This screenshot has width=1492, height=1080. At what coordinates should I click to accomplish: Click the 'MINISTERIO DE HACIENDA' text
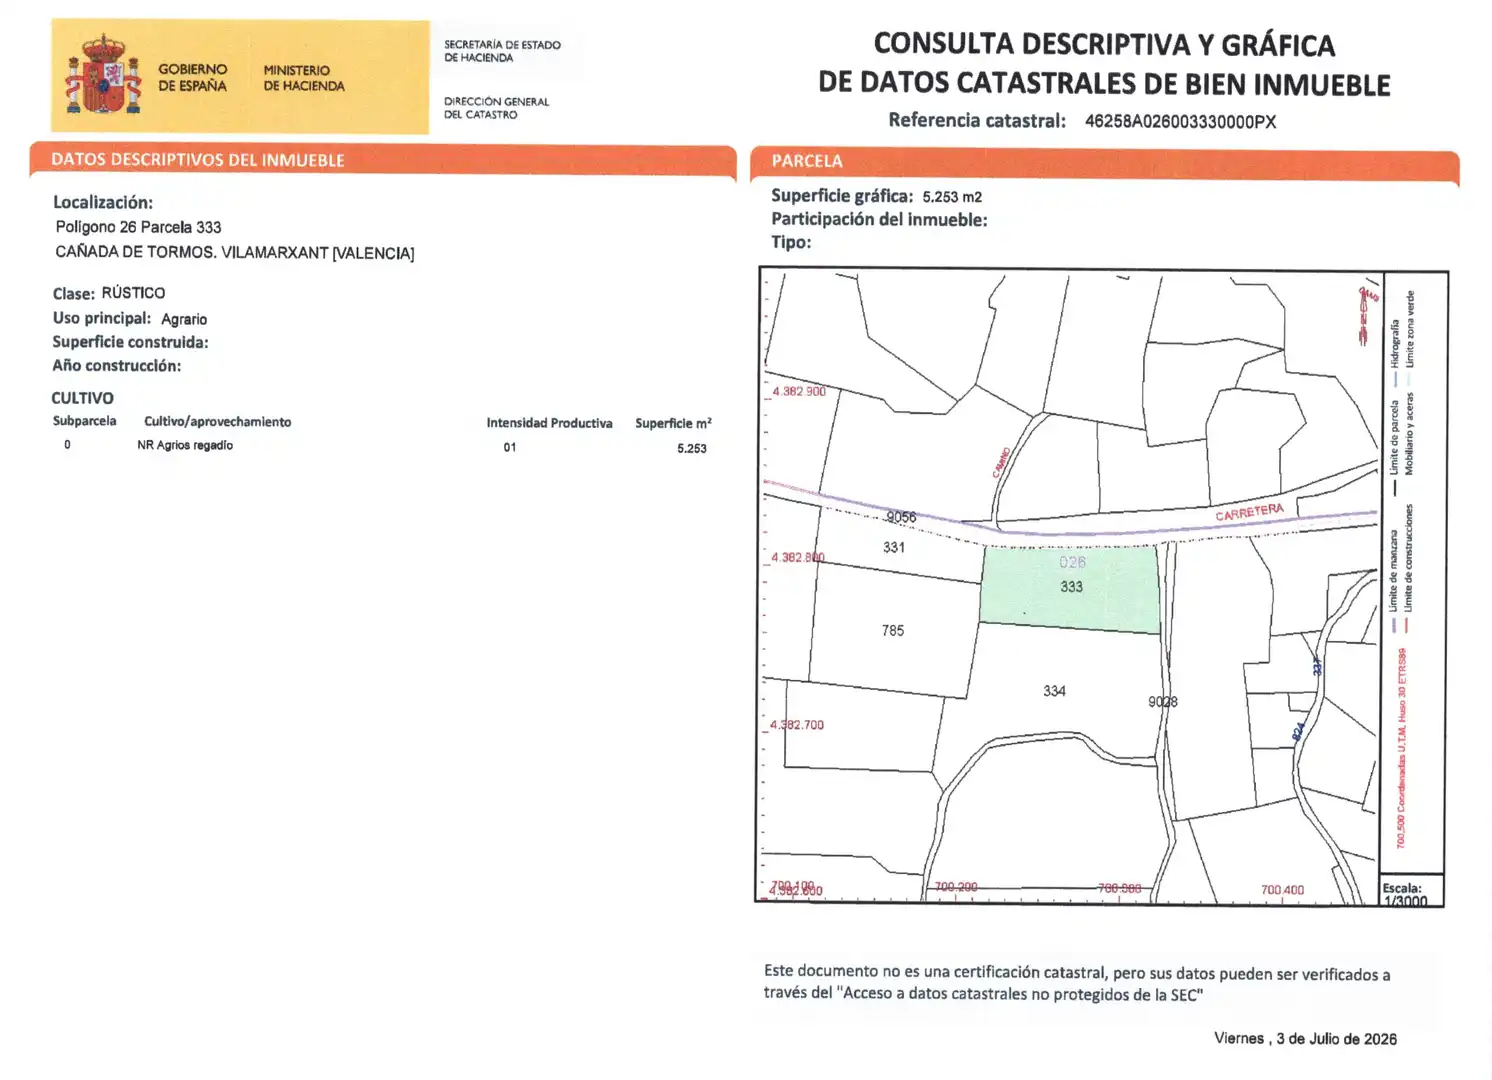304,78
